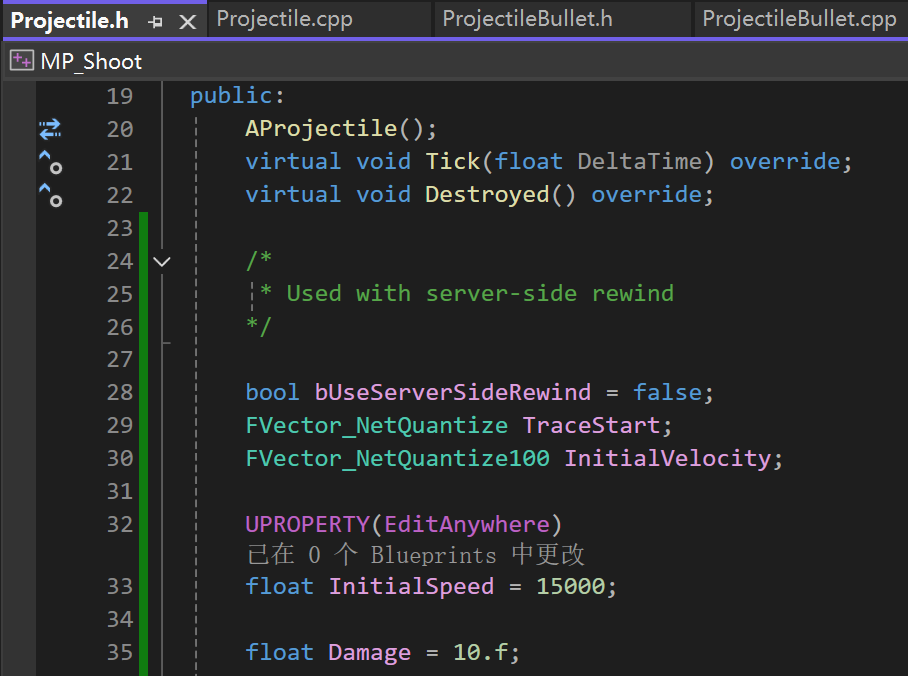The height and width of the screenshot is (676, 908).
Task: Click the override indicator icon on line 22
Action: click(50, 195)
